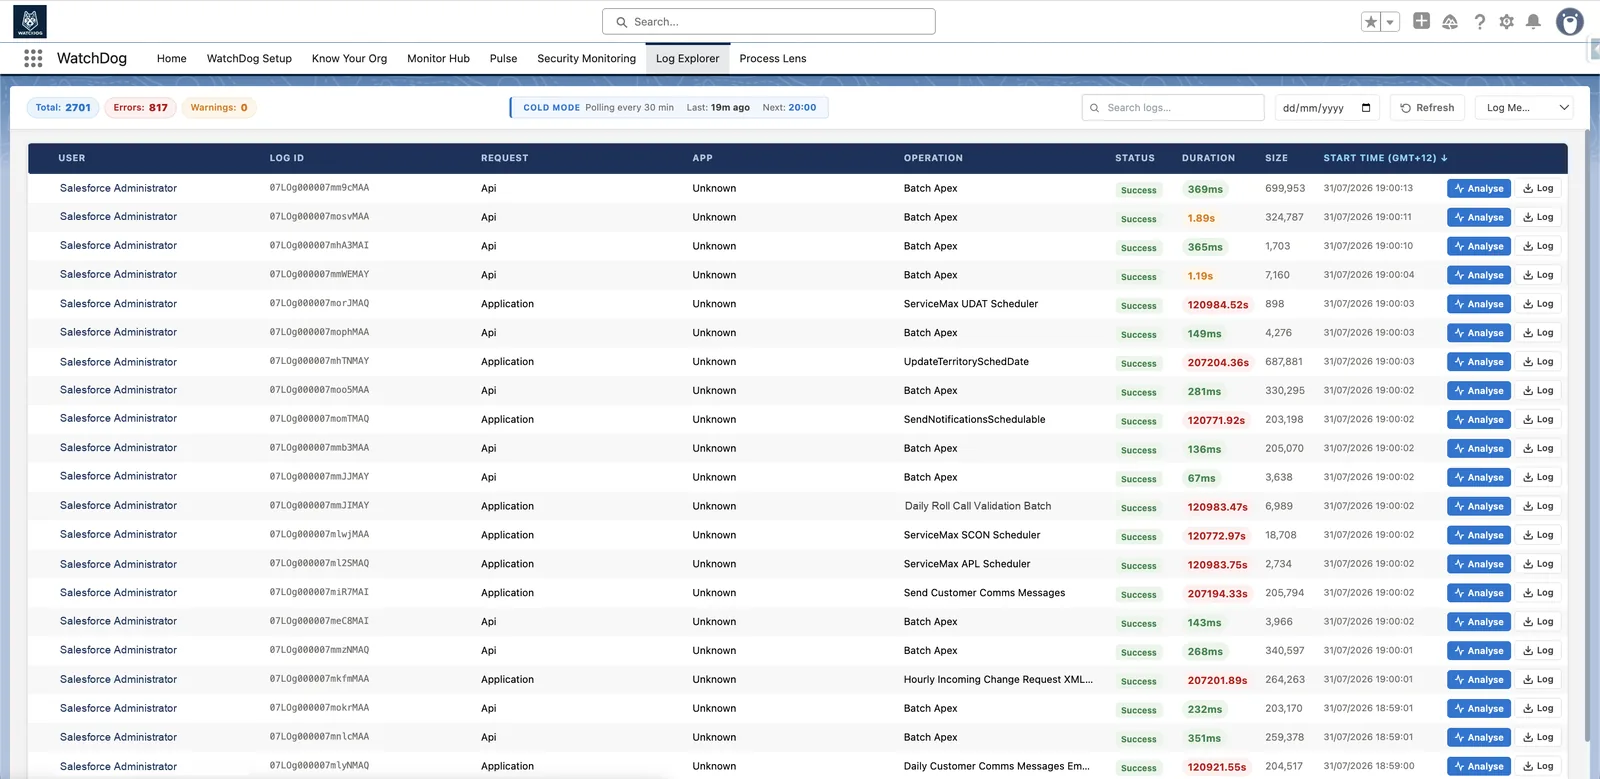Viewport: 1600px width, 779px height.
Task: Switch to the Pulse tab
Action: coord(503,58)
